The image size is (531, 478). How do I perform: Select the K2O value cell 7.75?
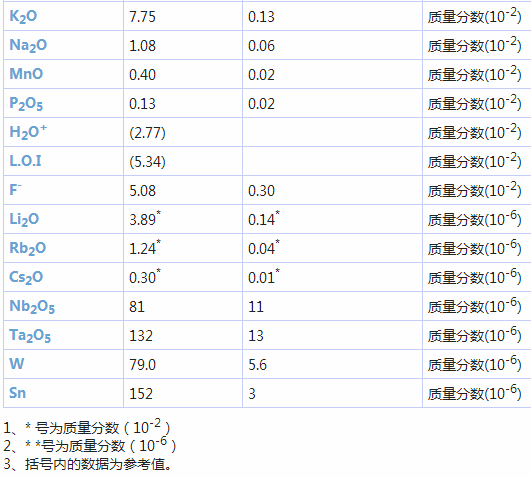(142, 17)
